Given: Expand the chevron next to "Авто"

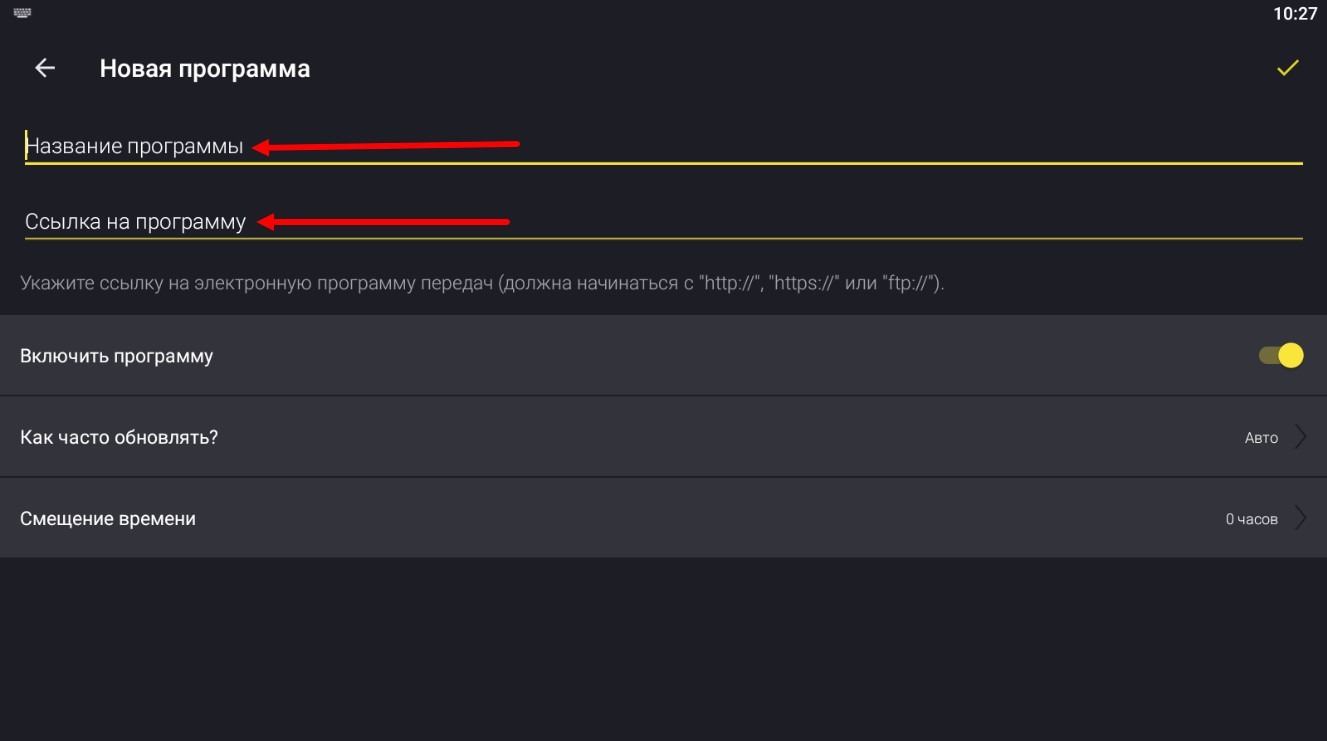Looking at the screenshot, I should [1301, 437].
